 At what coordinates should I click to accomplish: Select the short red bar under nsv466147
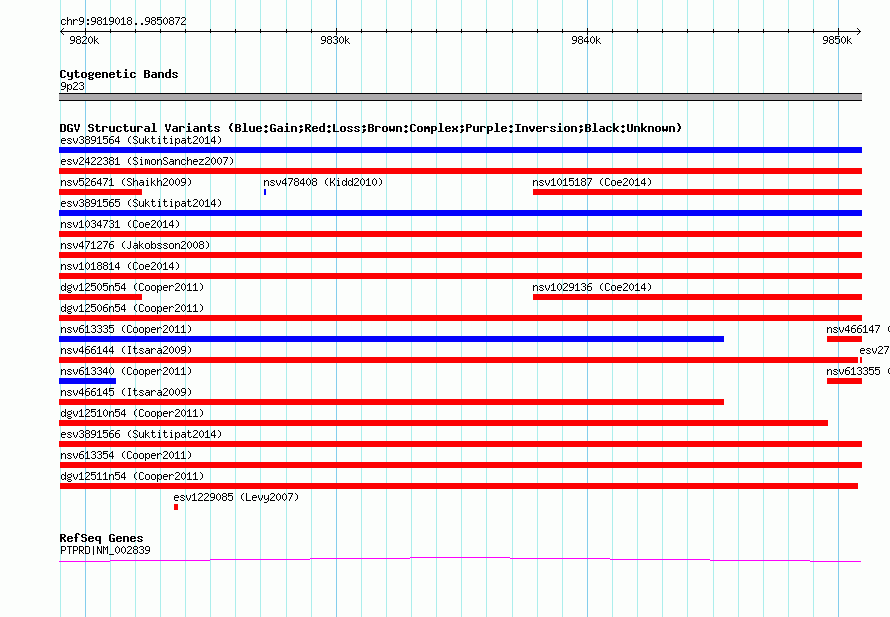coord(845,339)
